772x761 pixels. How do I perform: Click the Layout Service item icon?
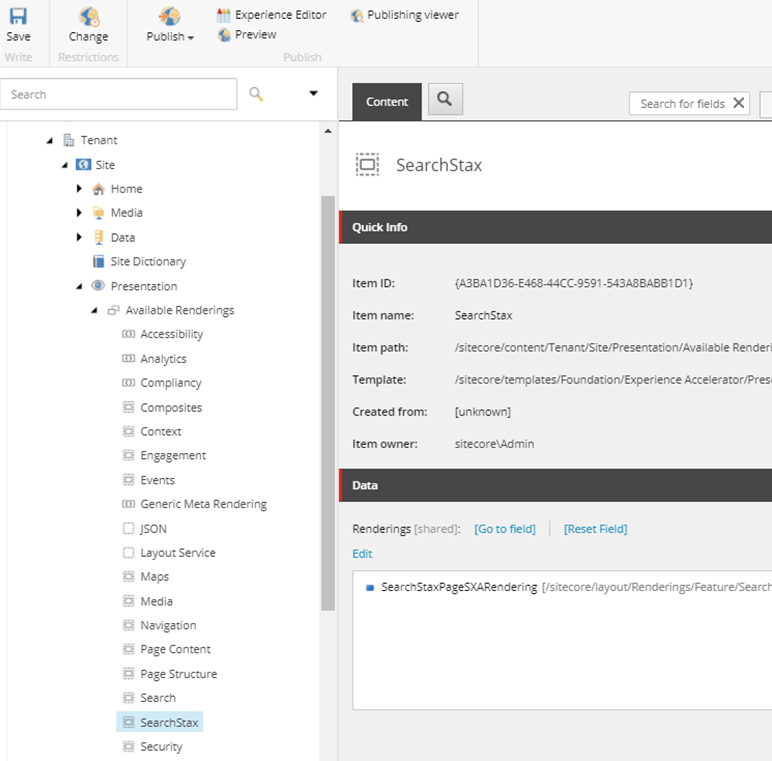129,553
